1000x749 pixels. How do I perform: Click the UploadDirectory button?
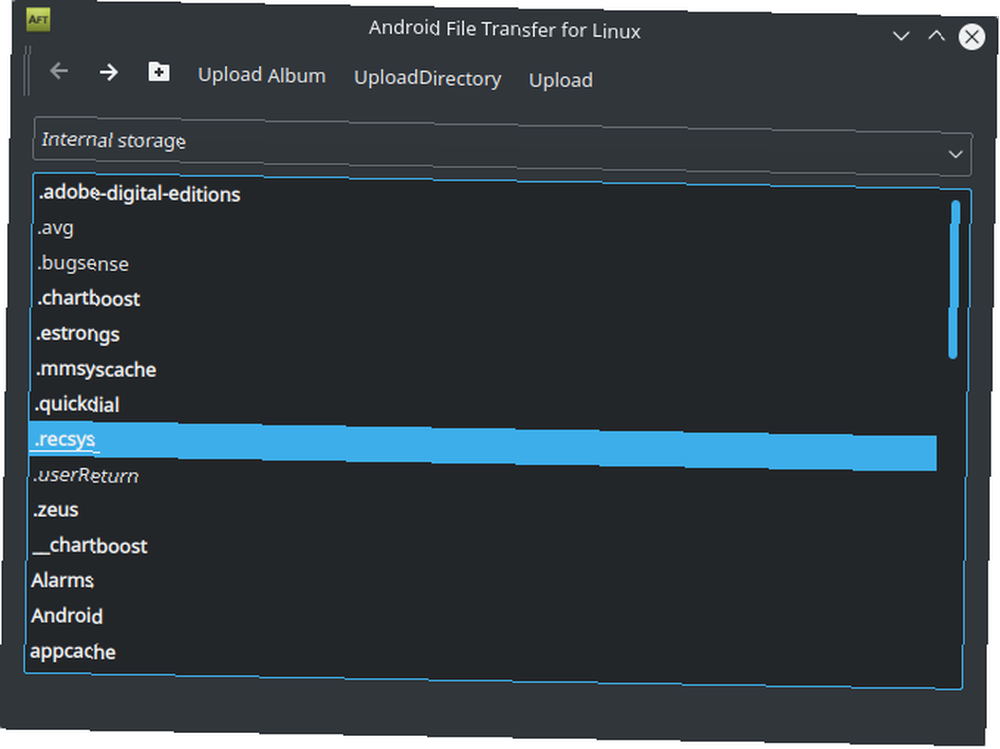[427, 78]
